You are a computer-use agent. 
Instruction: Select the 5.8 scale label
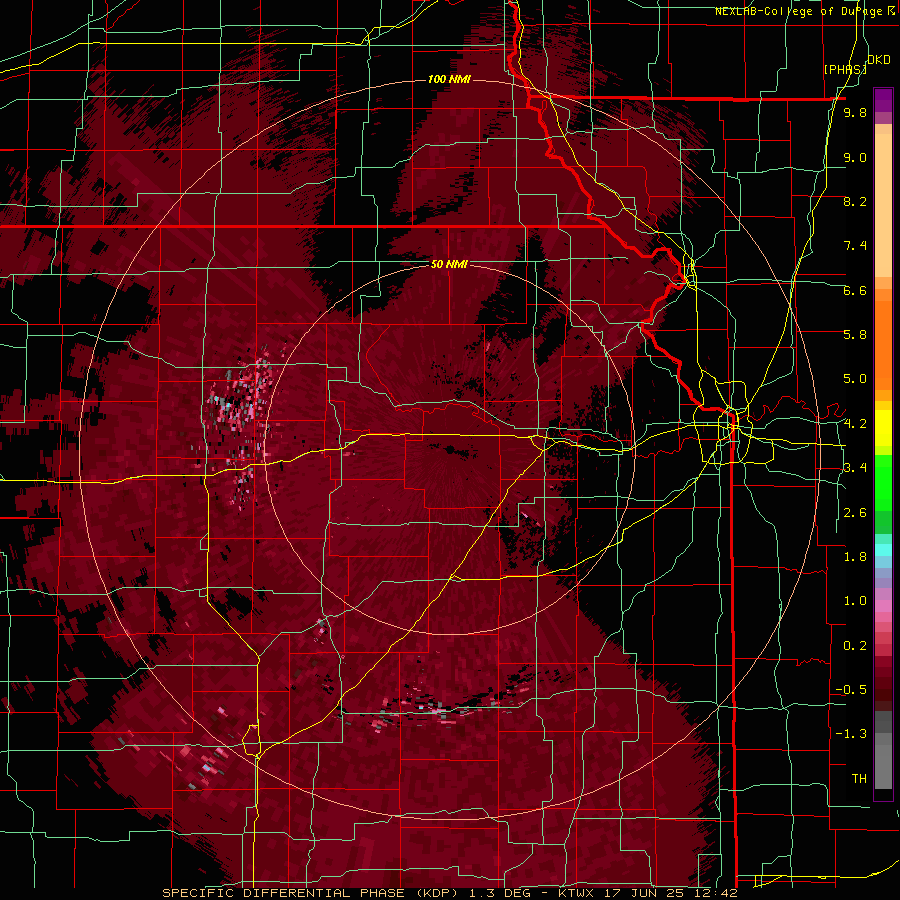855,335
